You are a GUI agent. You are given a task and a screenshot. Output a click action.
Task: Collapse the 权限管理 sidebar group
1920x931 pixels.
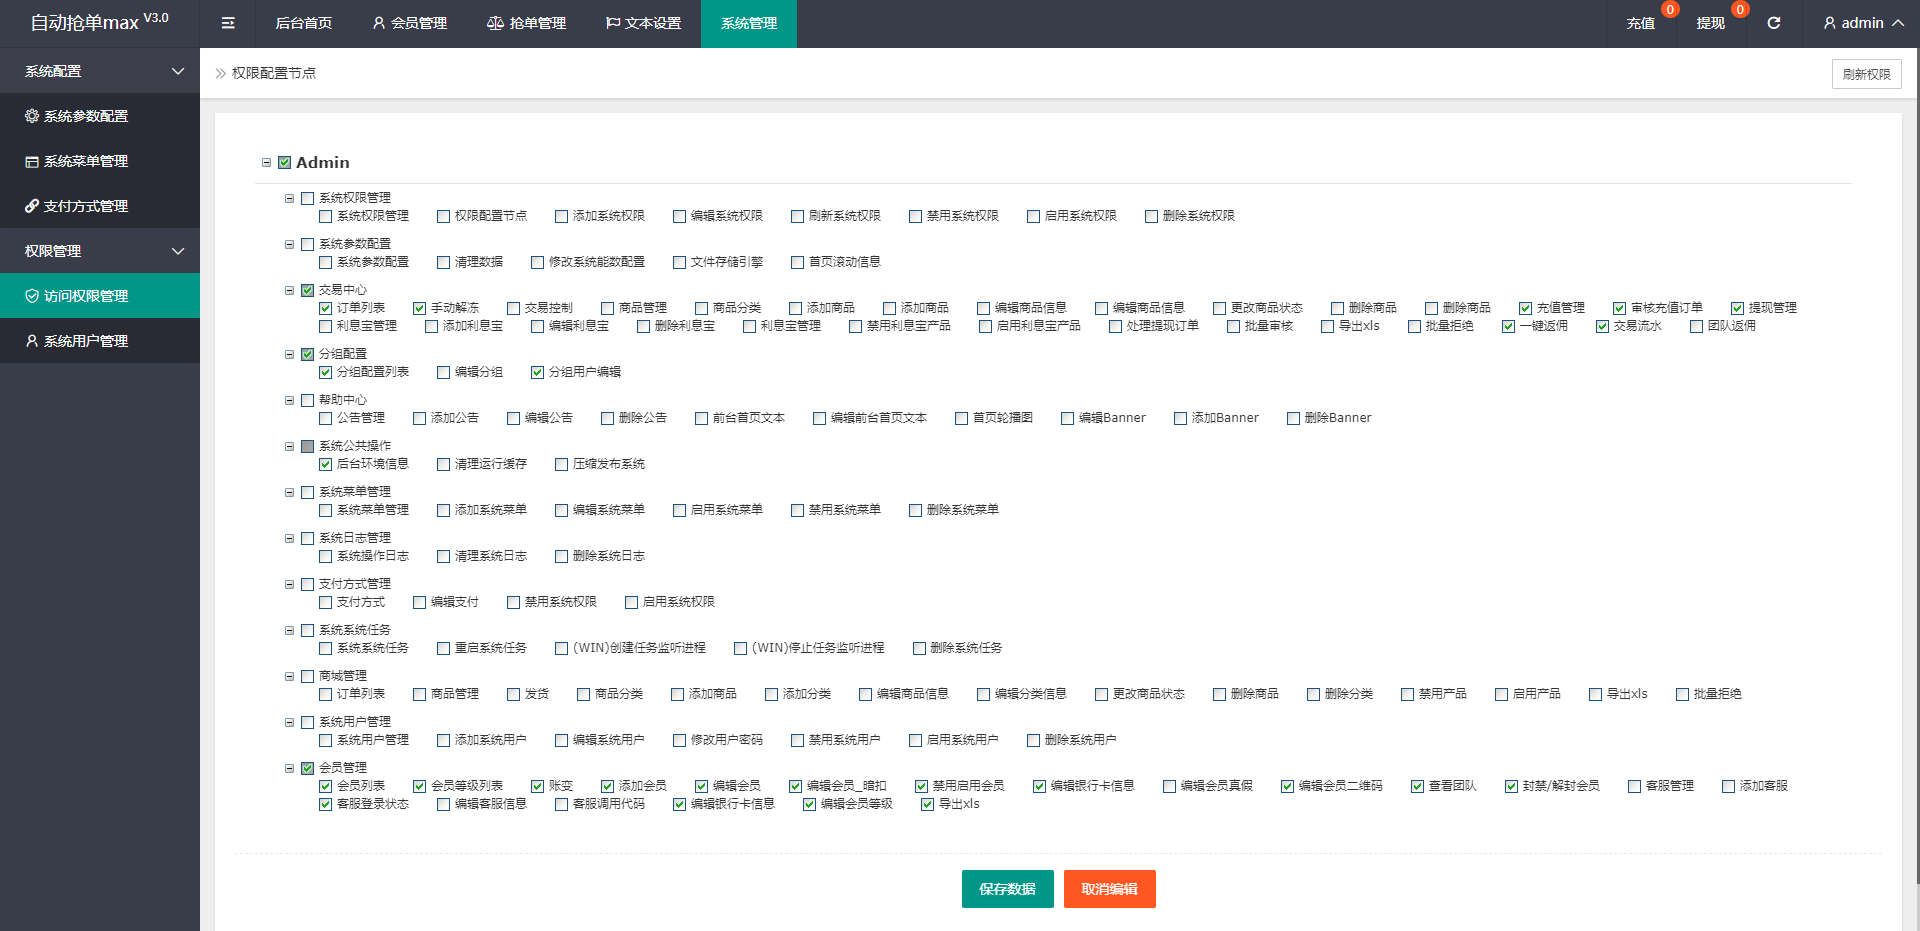point(100,251)
